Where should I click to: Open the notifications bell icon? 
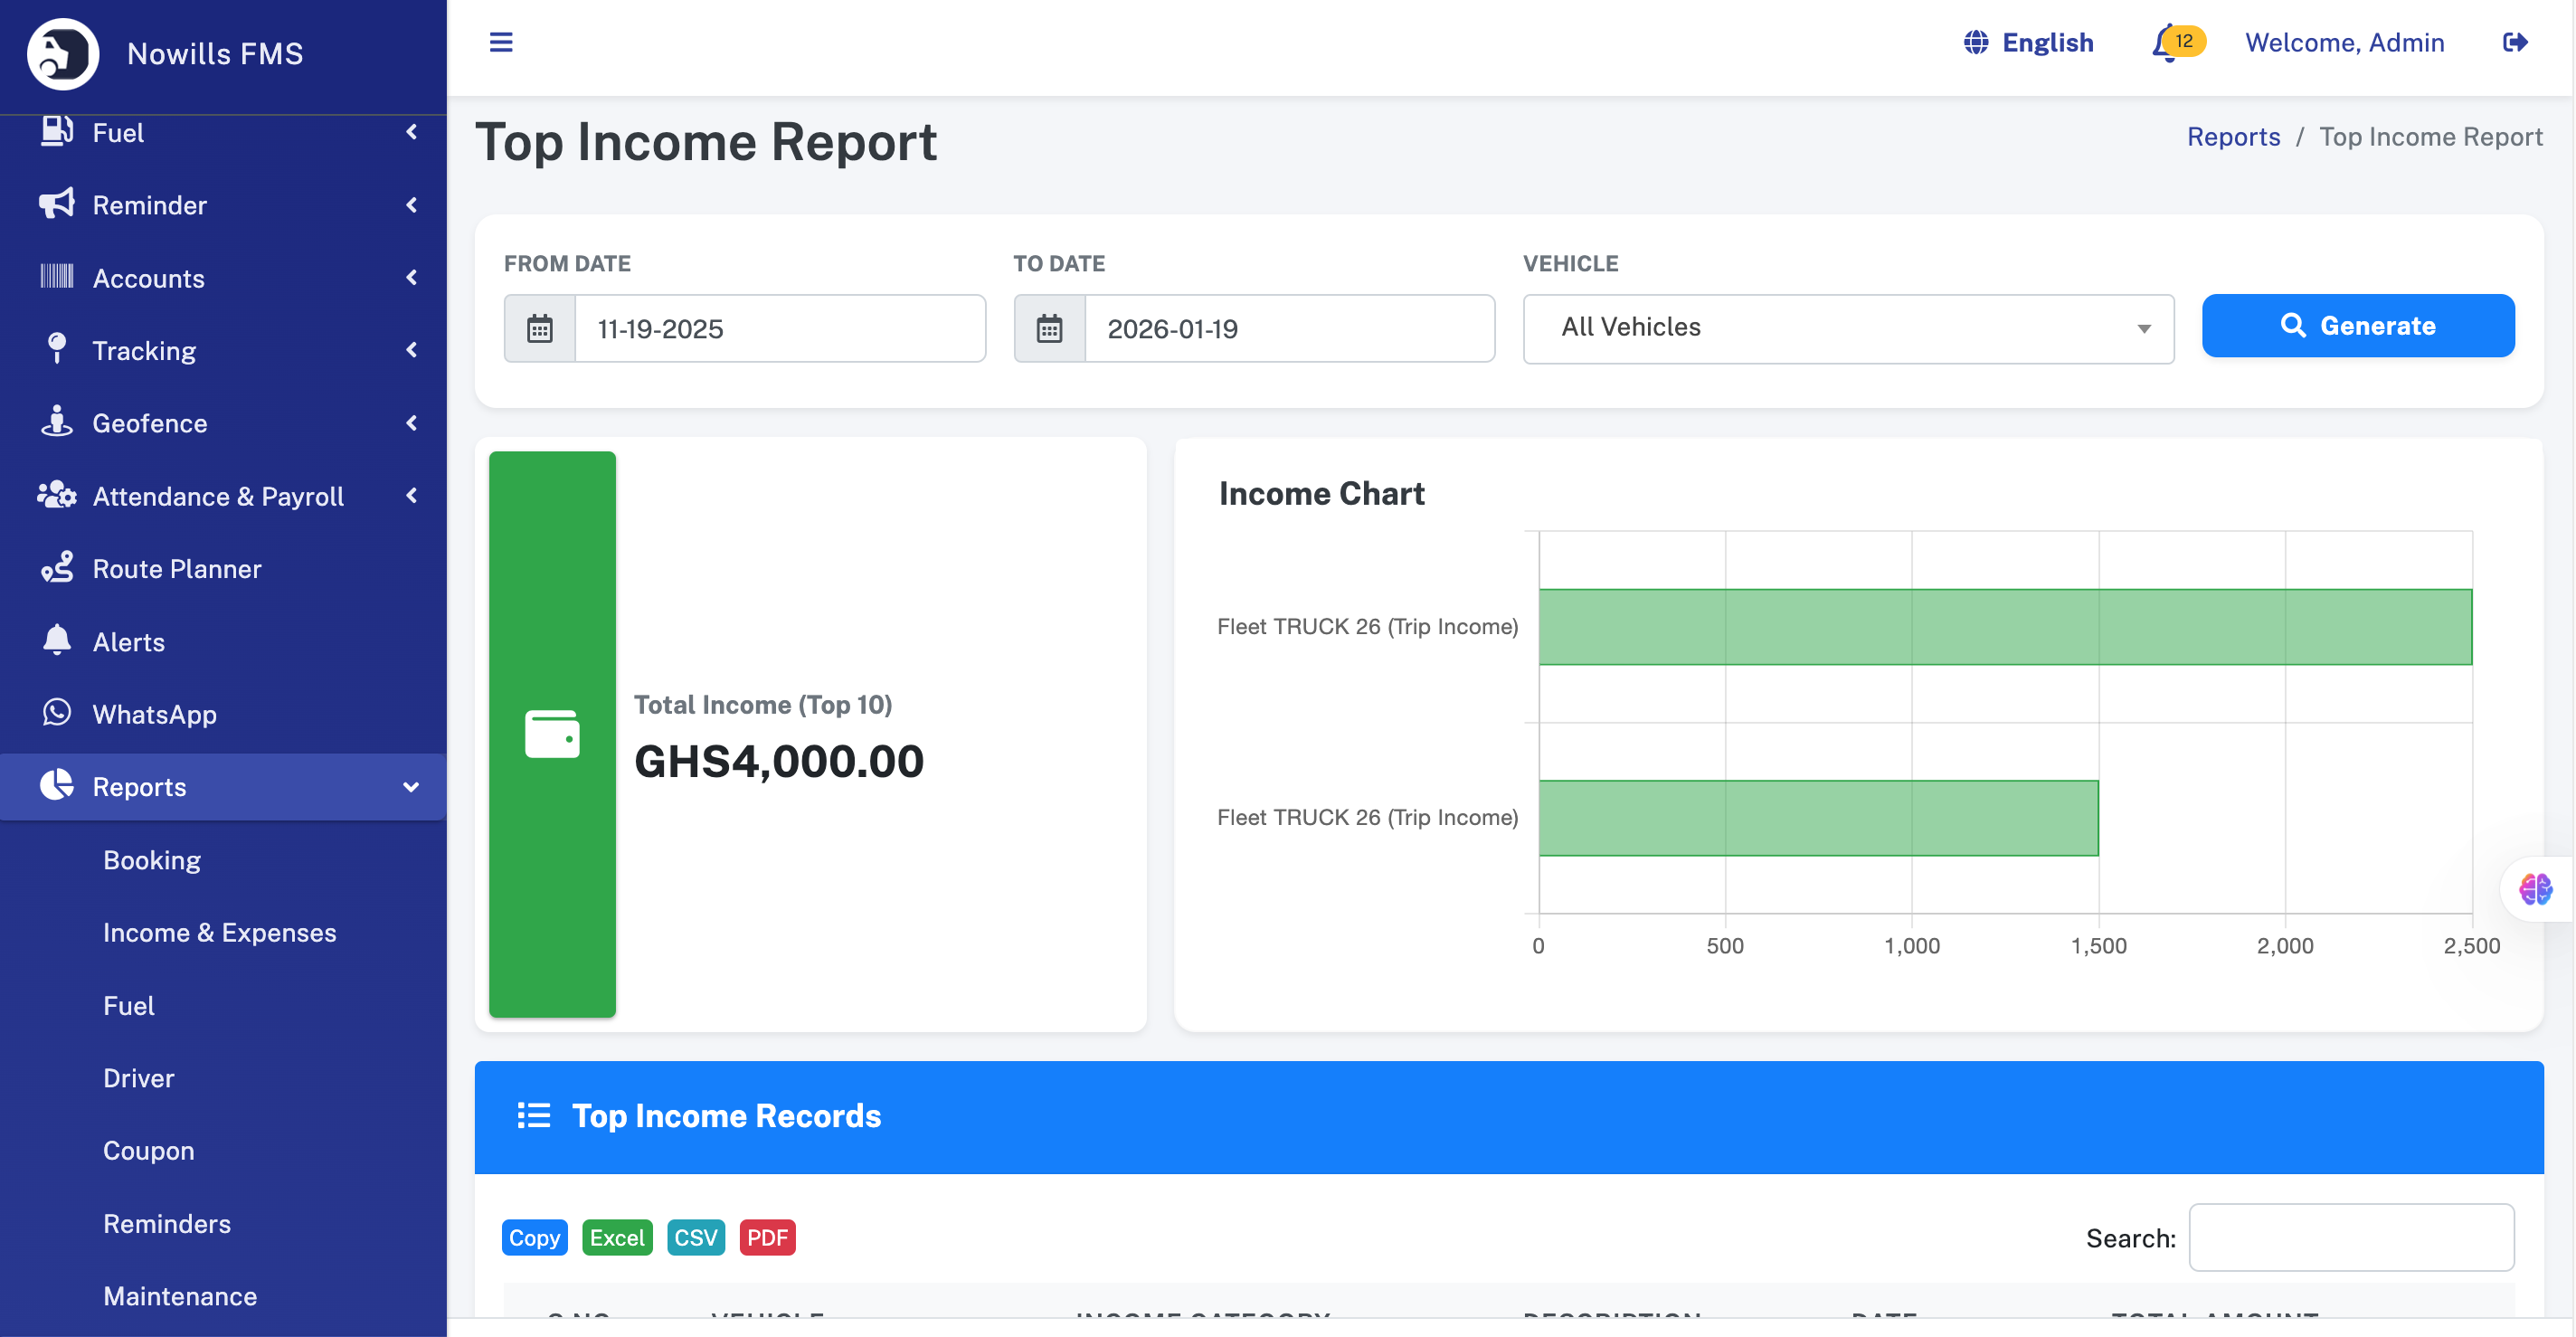2166,43
